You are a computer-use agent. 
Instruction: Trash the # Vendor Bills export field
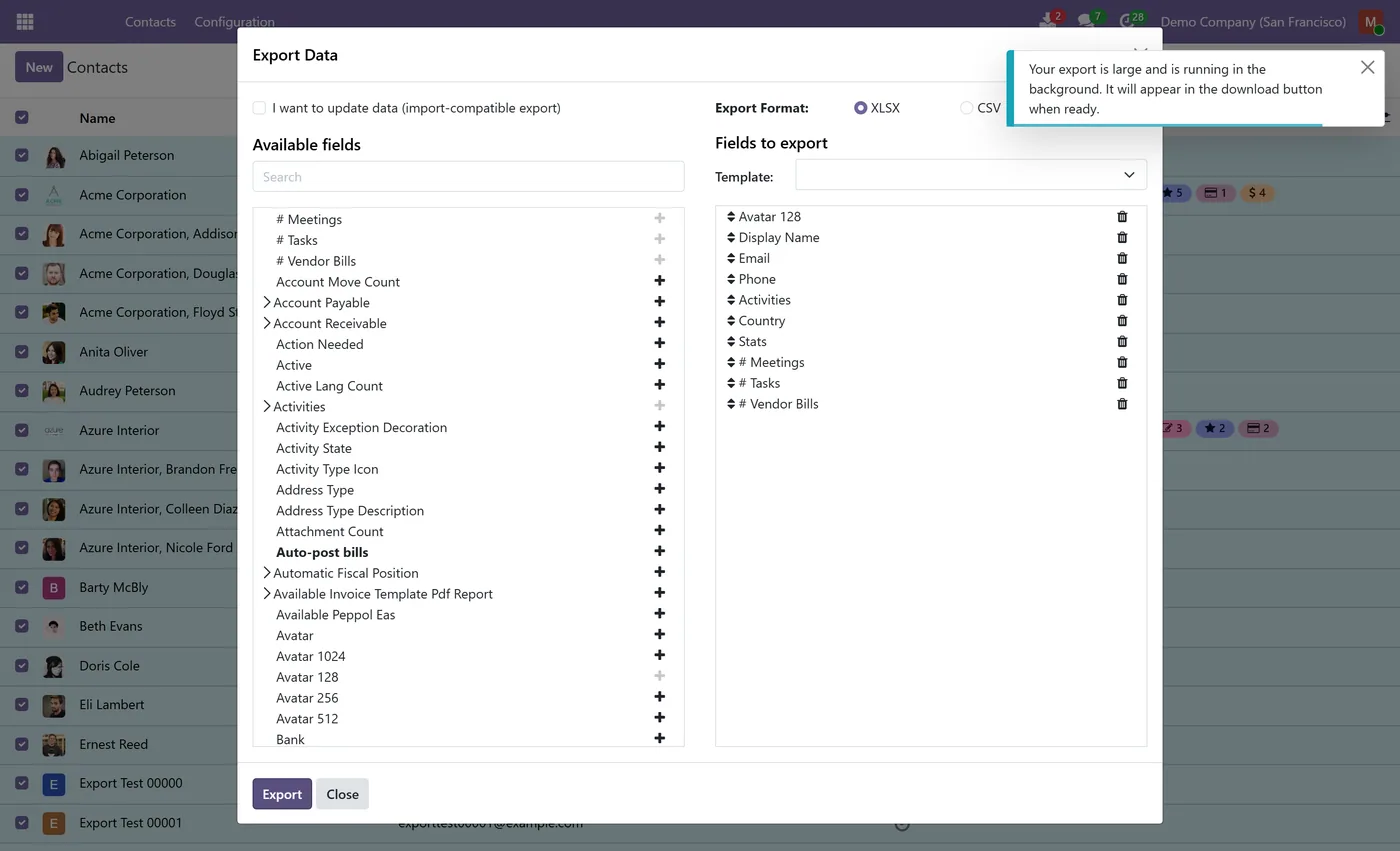pyautogui.click(x=1122, y=404)
